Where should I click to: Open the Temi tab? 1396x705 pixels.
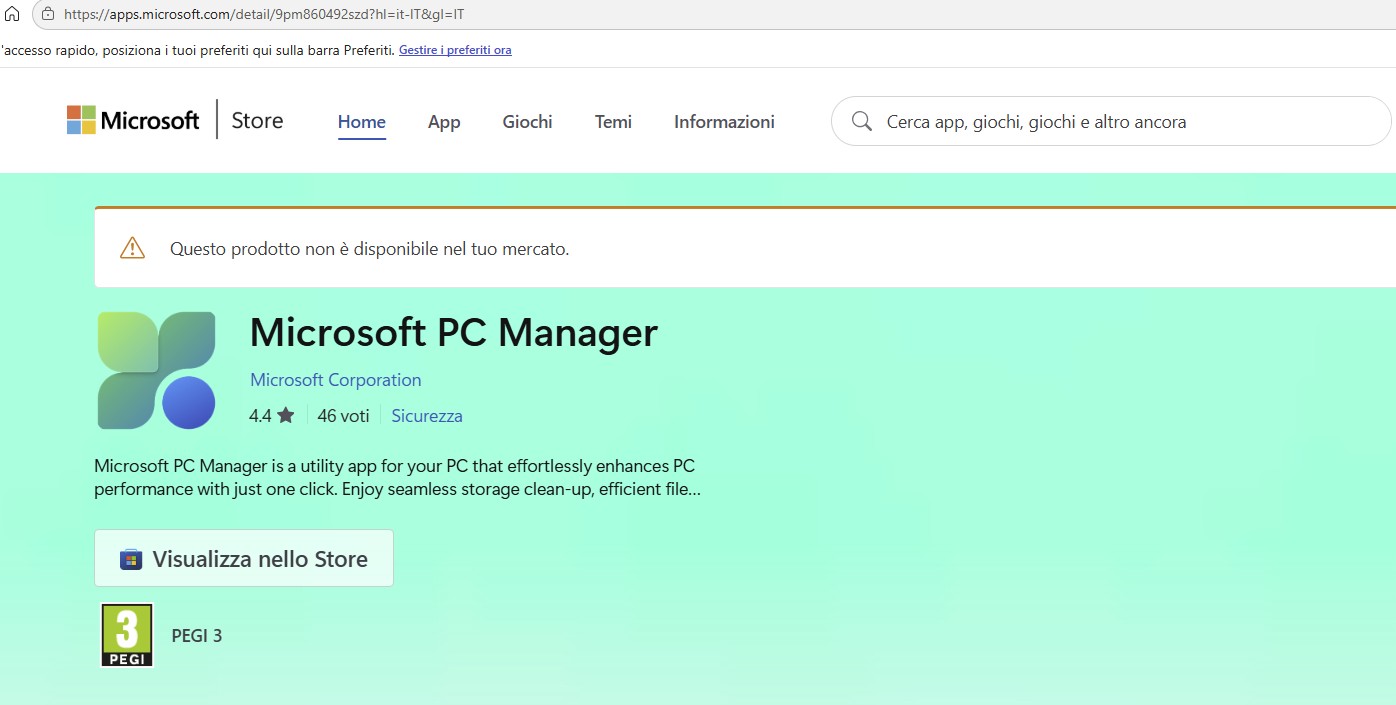(613, 122)
